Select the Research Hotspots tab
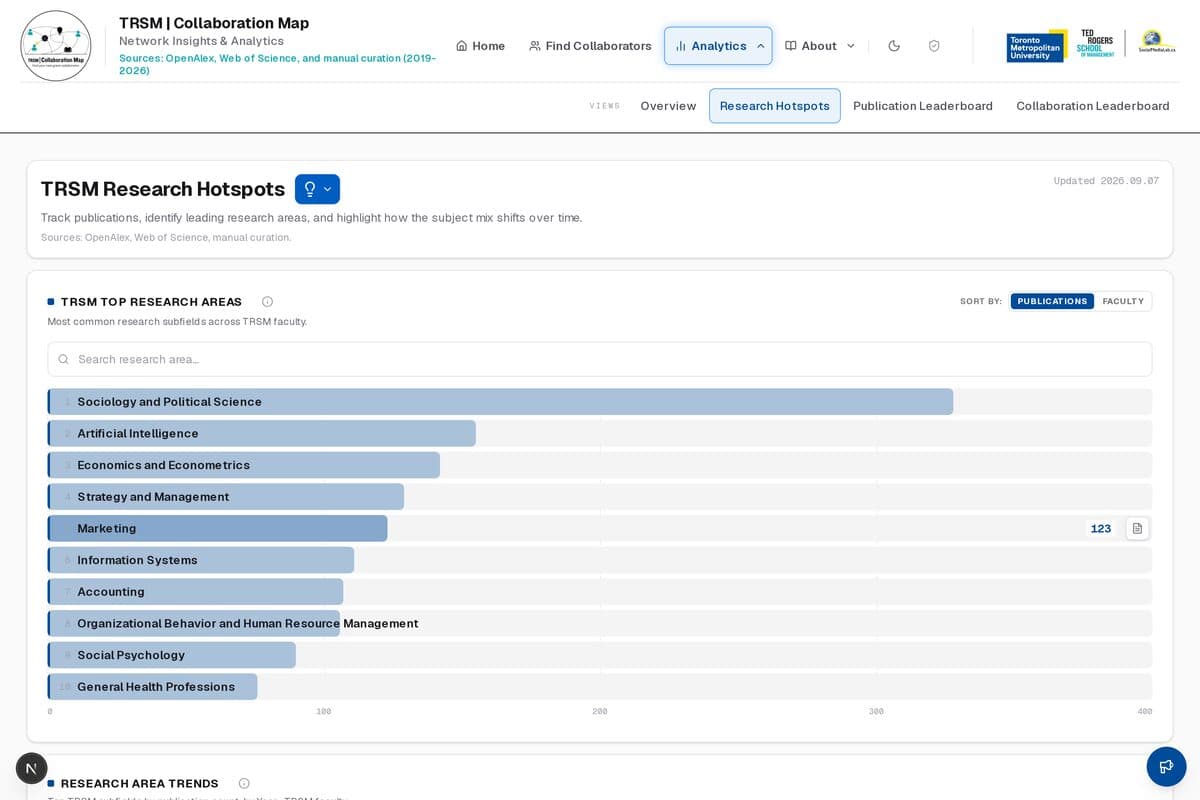The height and width of the screenshot is (800, 1200). (775, 106)
